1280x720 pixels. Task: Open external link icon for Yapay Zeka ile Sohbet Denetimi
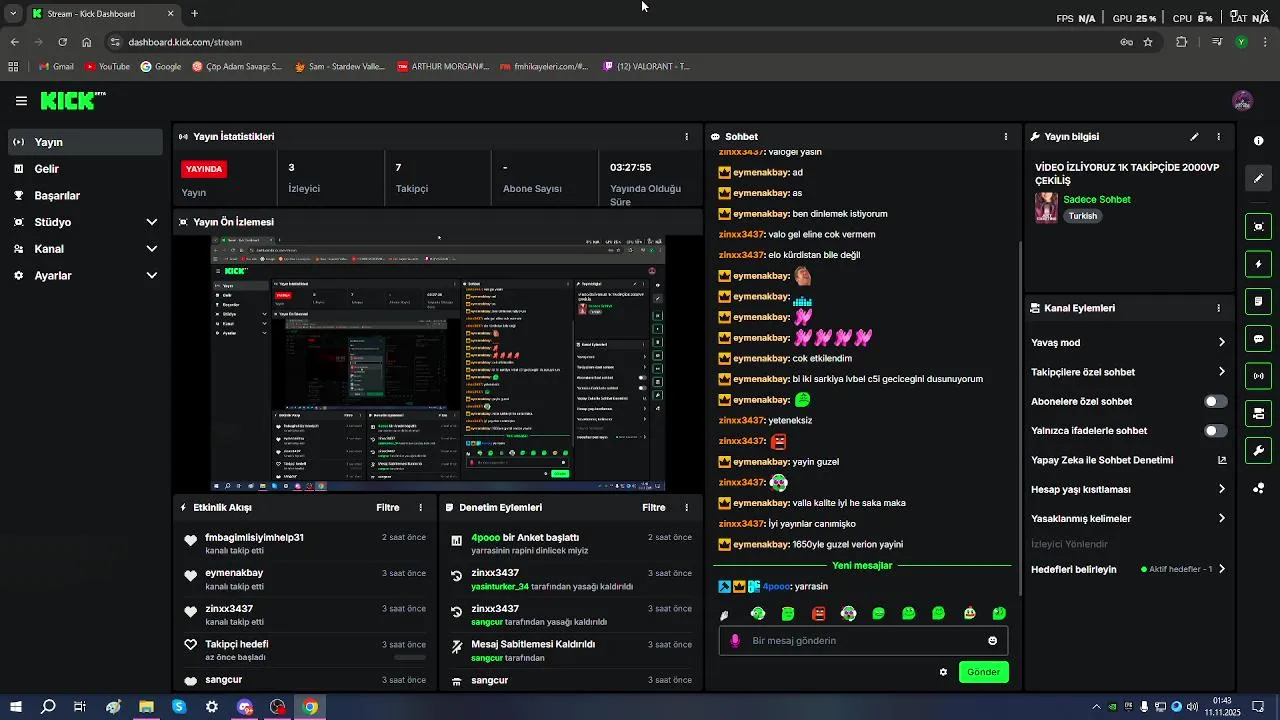pos(1221,461)
